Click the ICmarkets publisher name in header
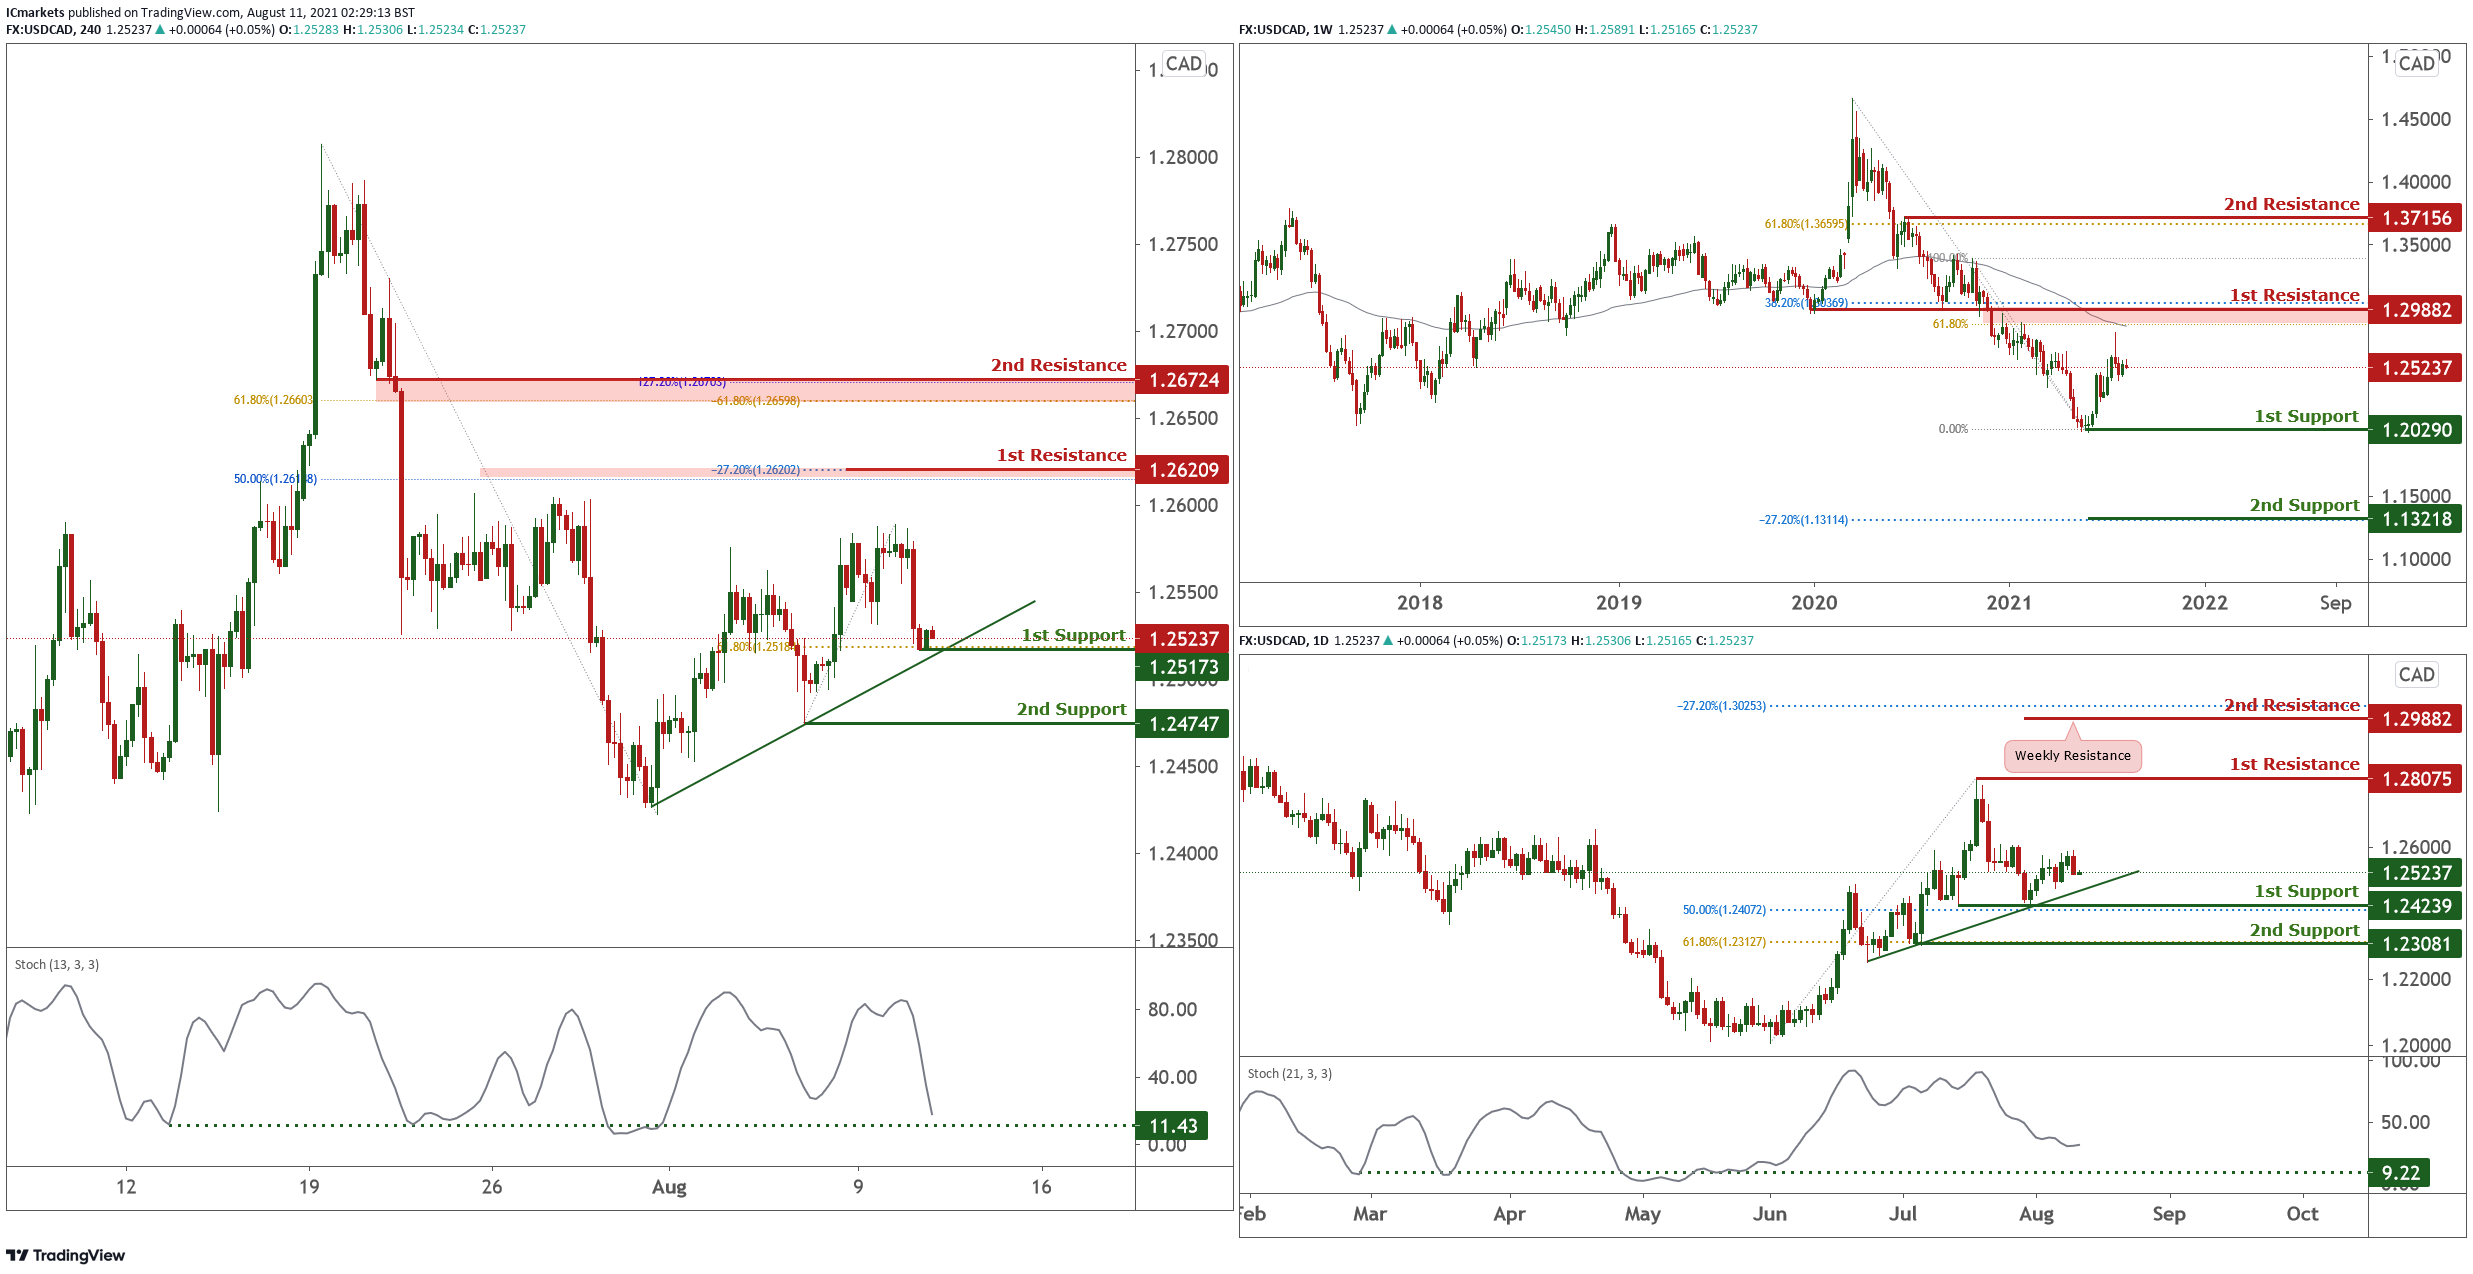This screenshot has height=1274, width=2473. (x=35, y=13)
